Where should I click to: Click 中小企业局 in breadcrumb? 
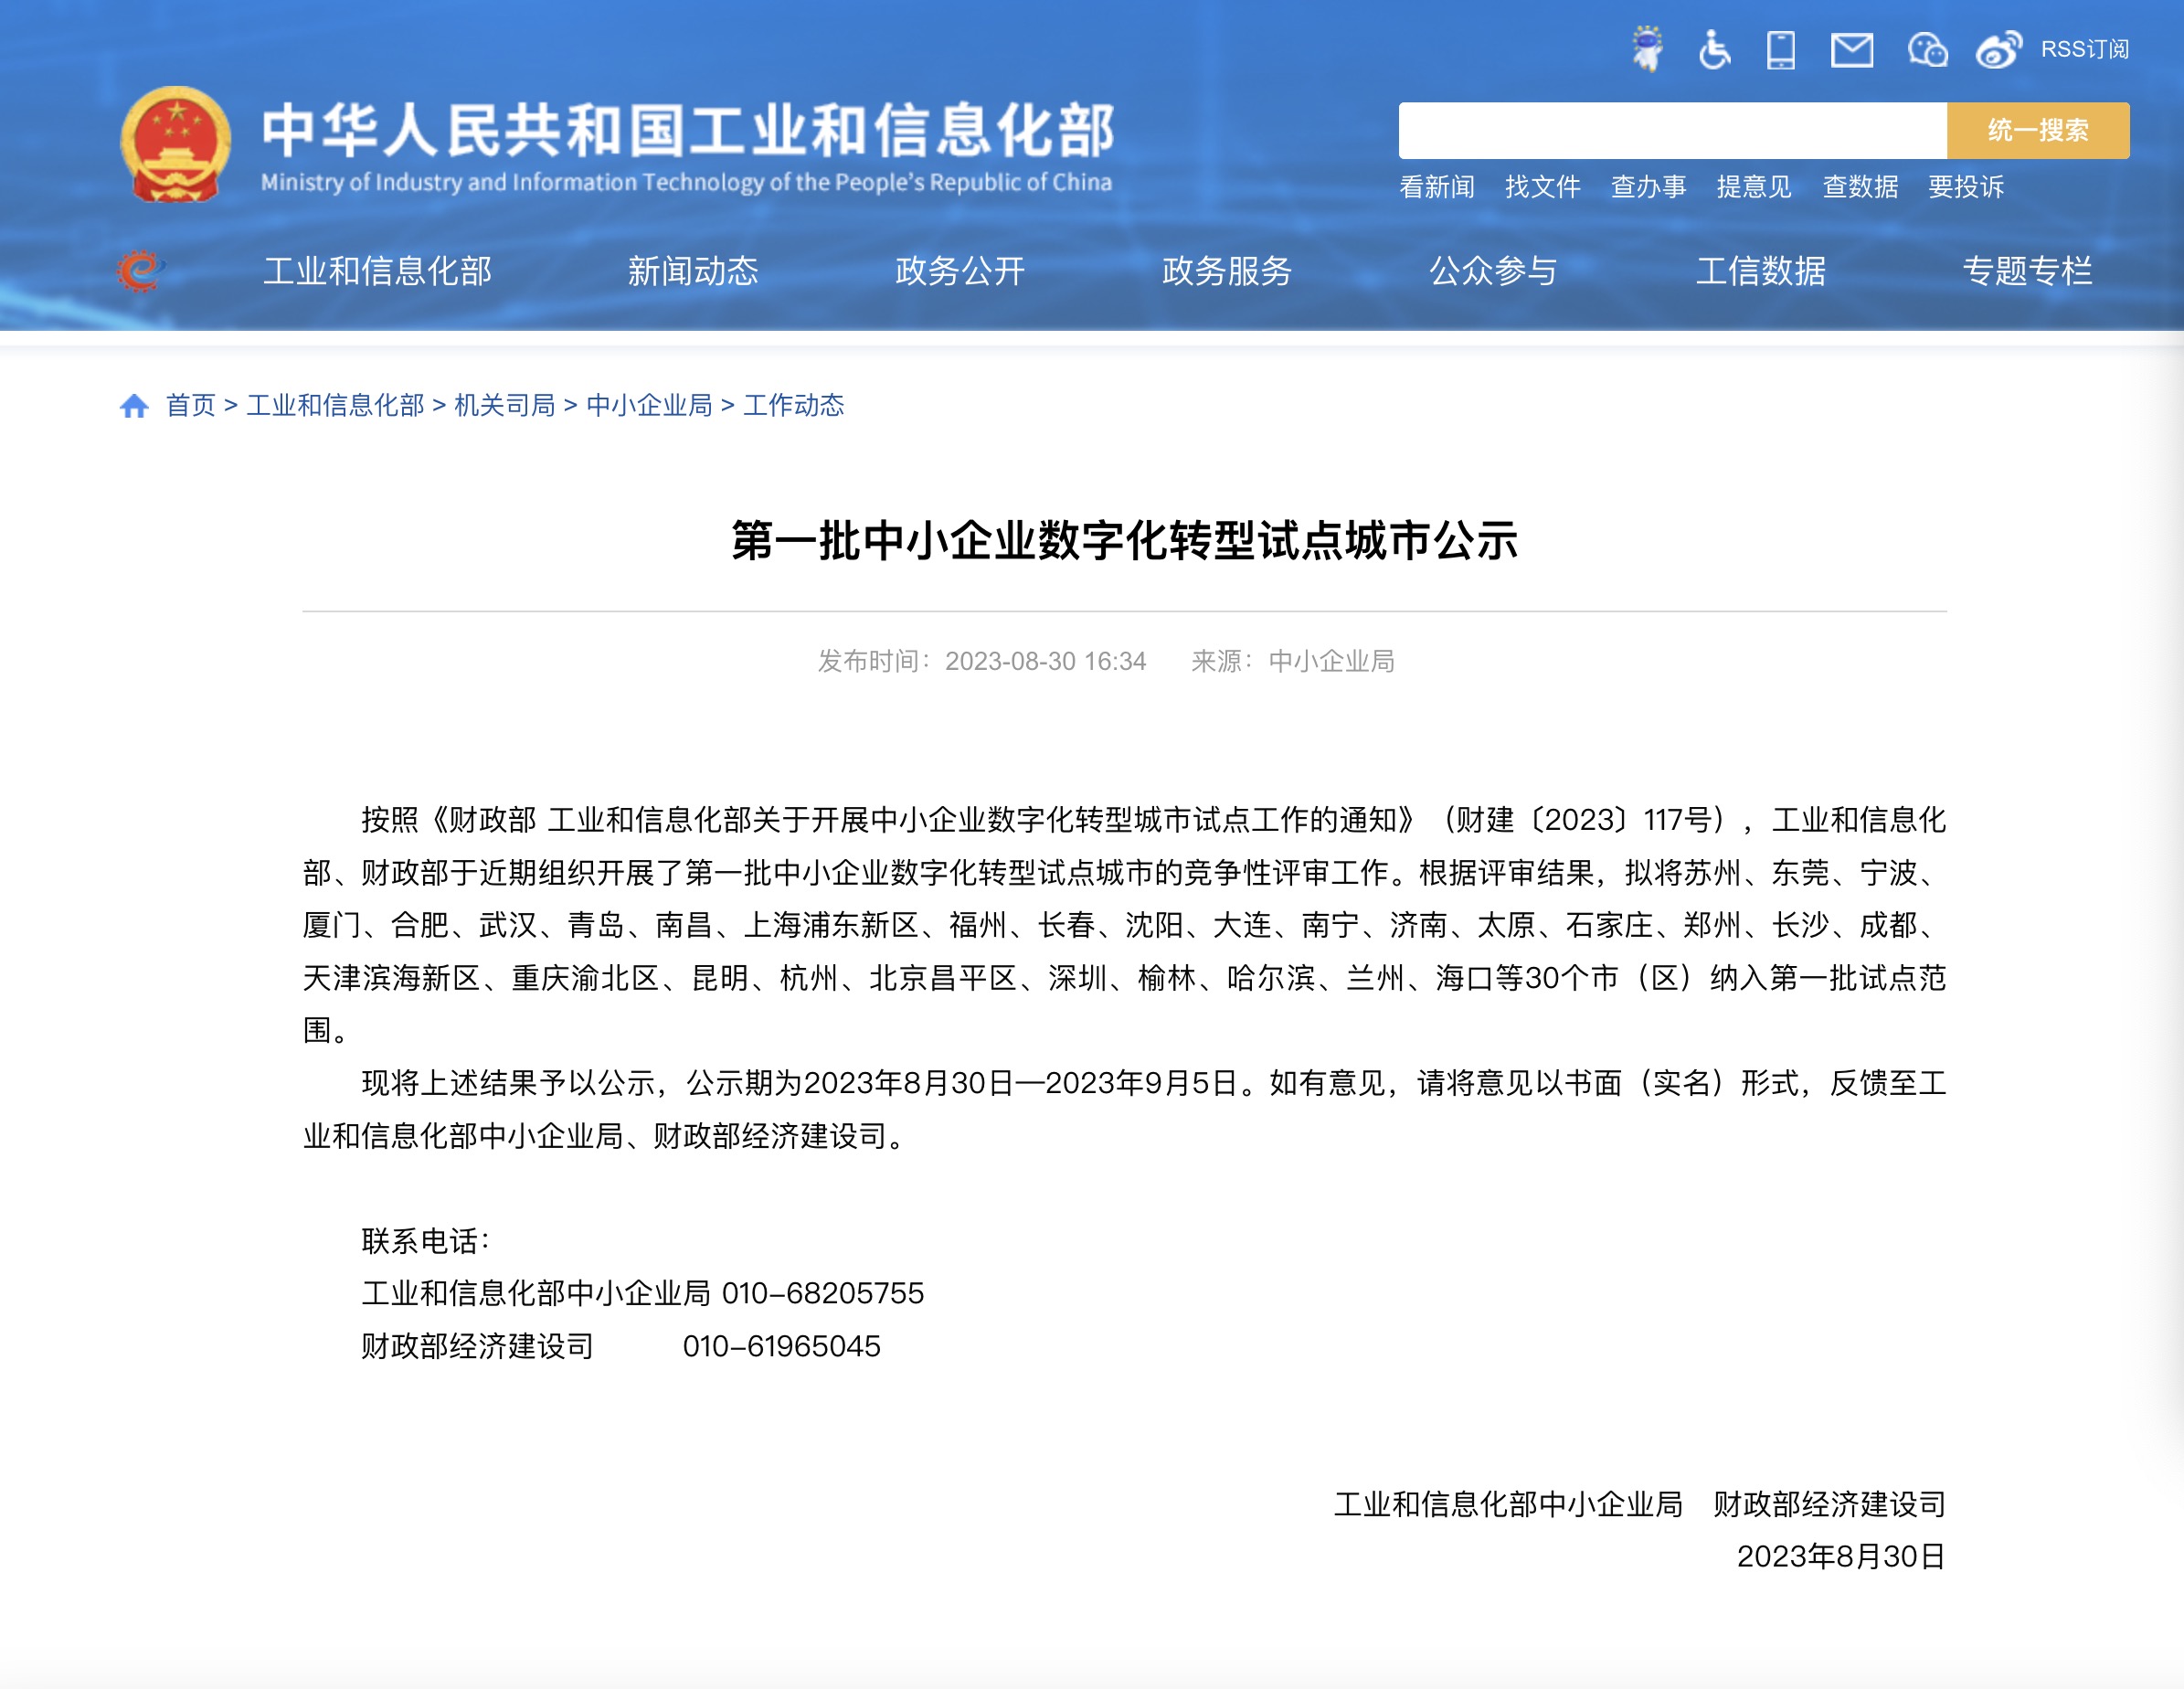coord(649,405)
